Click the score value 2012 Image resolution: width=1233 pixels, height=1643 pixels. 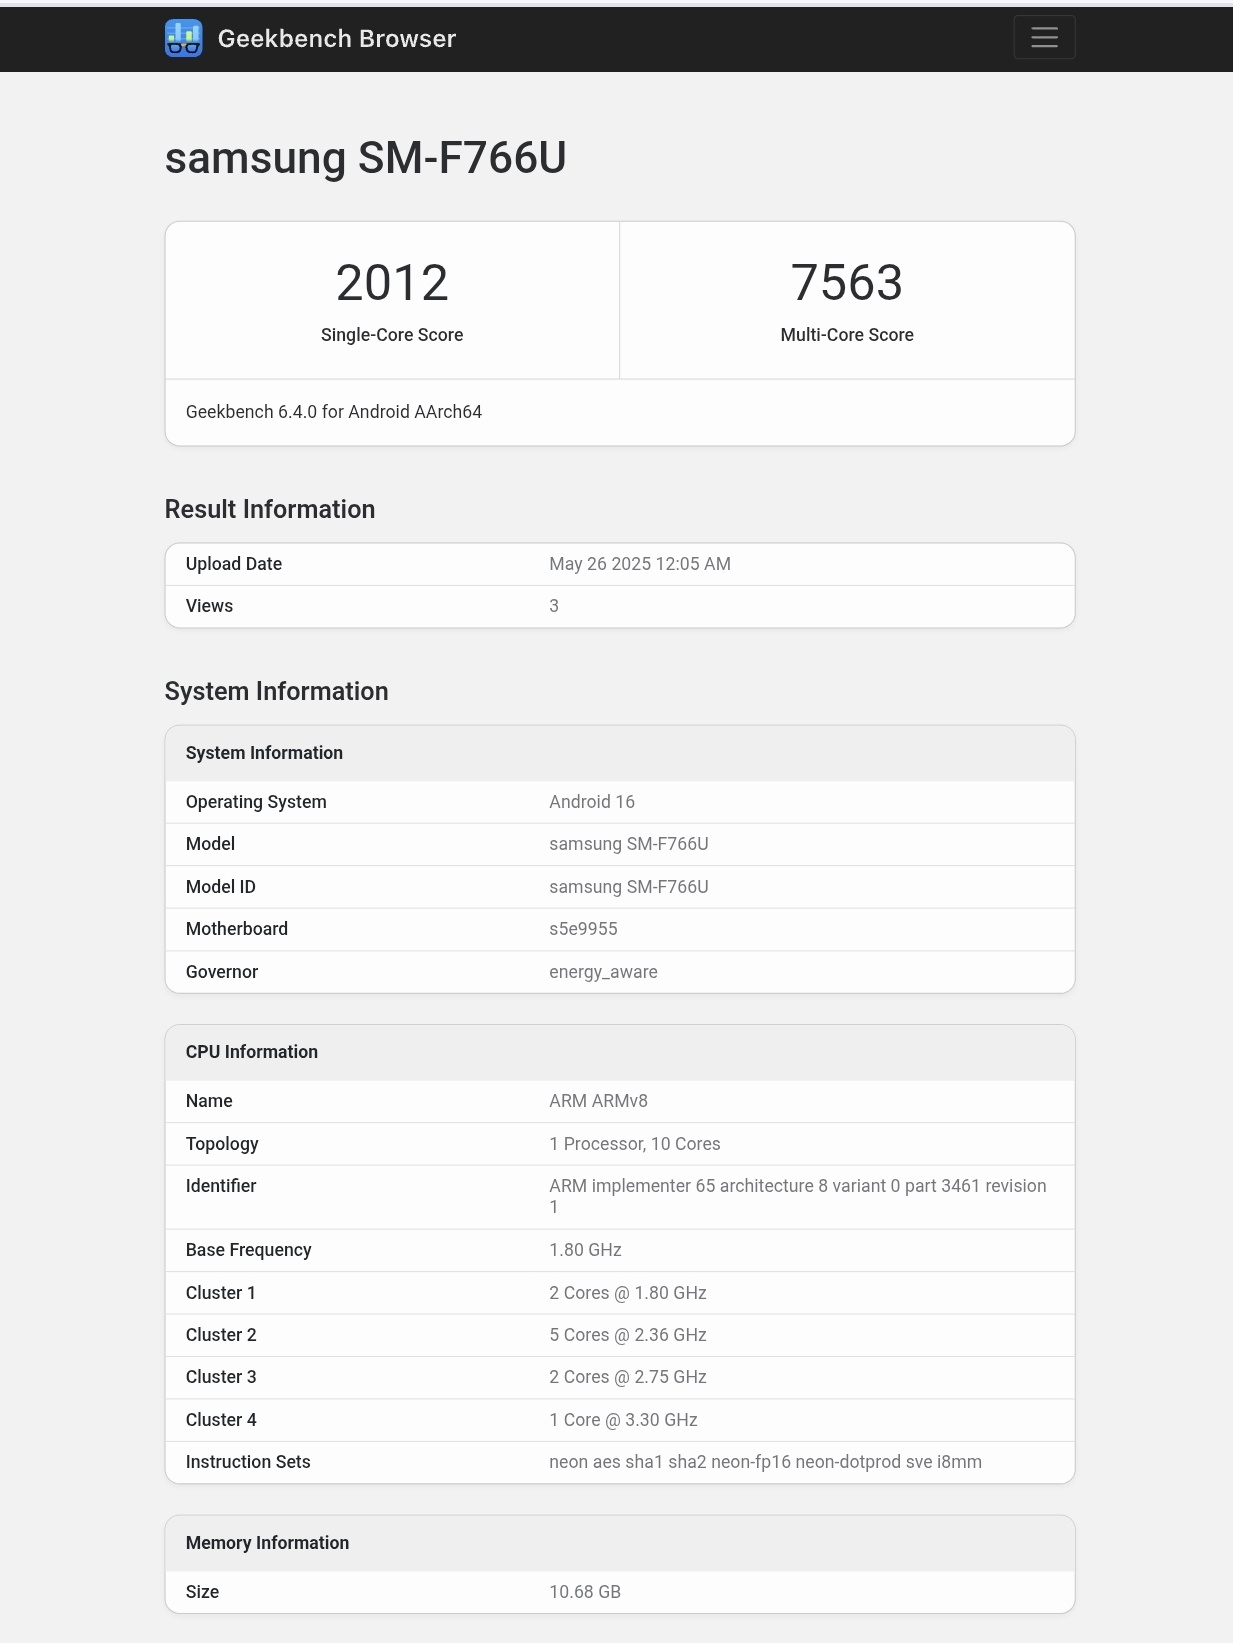392,282
